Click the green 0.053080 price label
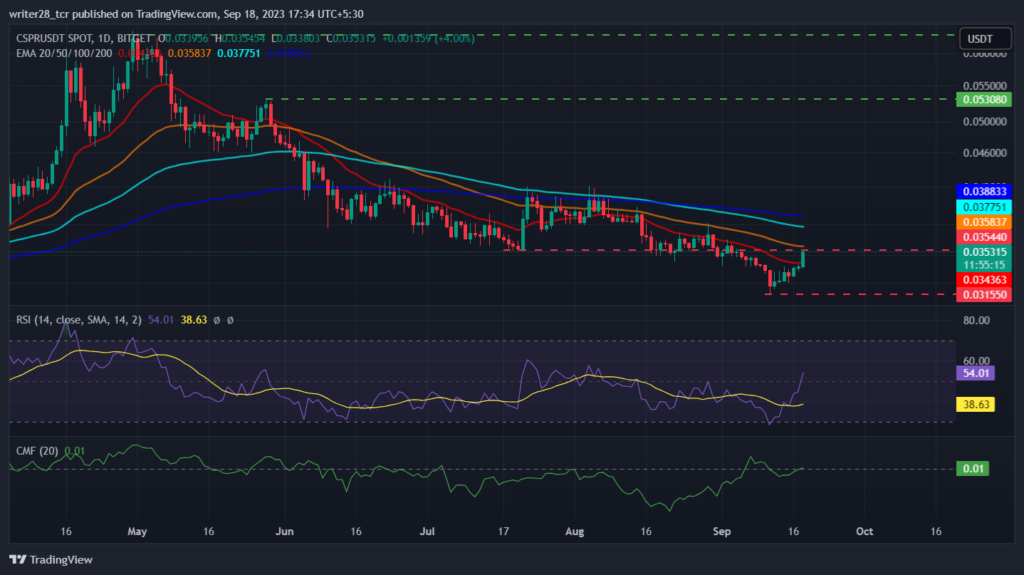Image resolution: width=1024 pixels, height=575 pixels. (x=984, y=99)
